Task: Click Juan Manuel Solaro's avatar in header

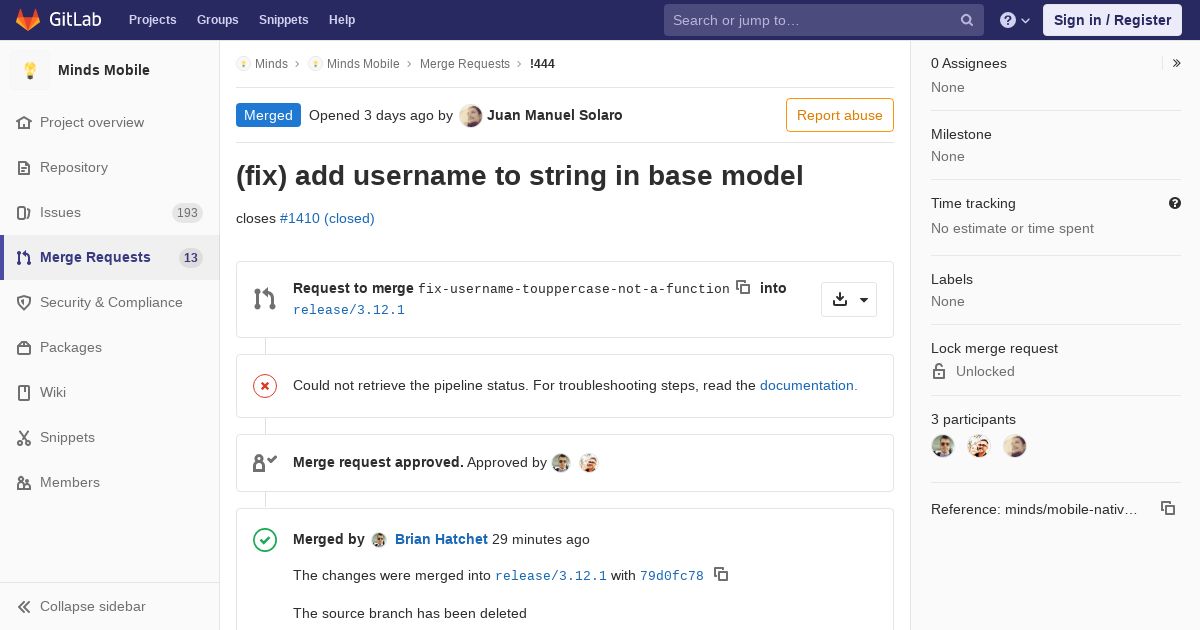Action: click(x=470, y=116)
